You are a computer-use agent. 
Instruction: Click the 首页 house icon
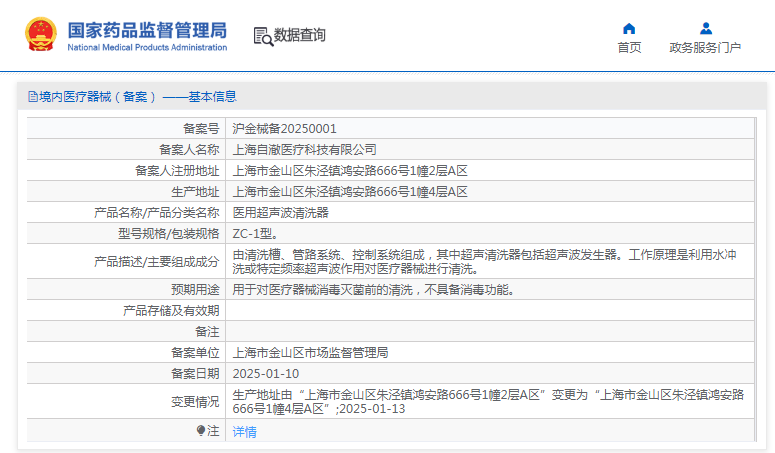pyautogui.click(x=629, y=28)
